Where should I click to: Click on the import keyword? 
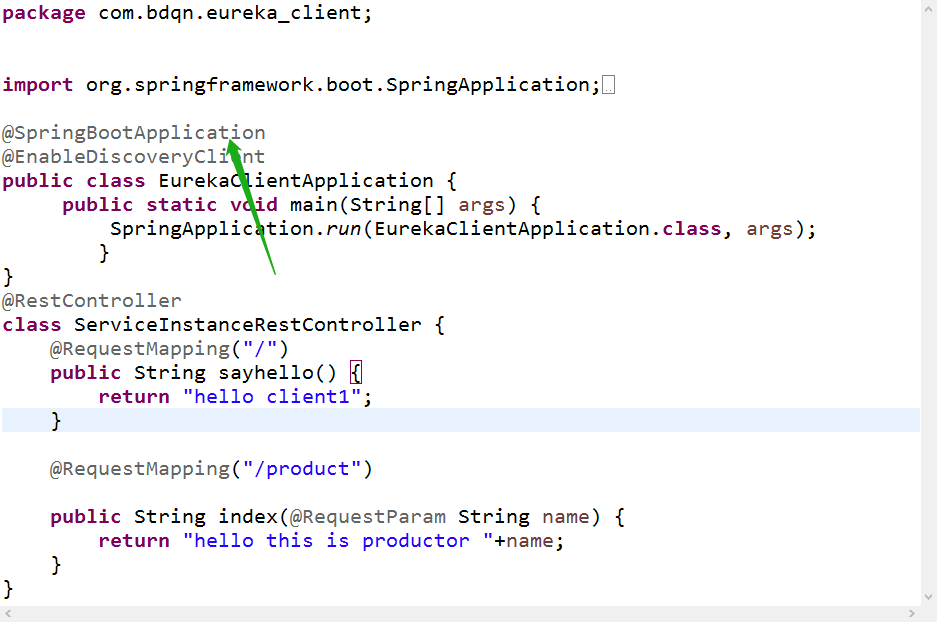[38, 85]
